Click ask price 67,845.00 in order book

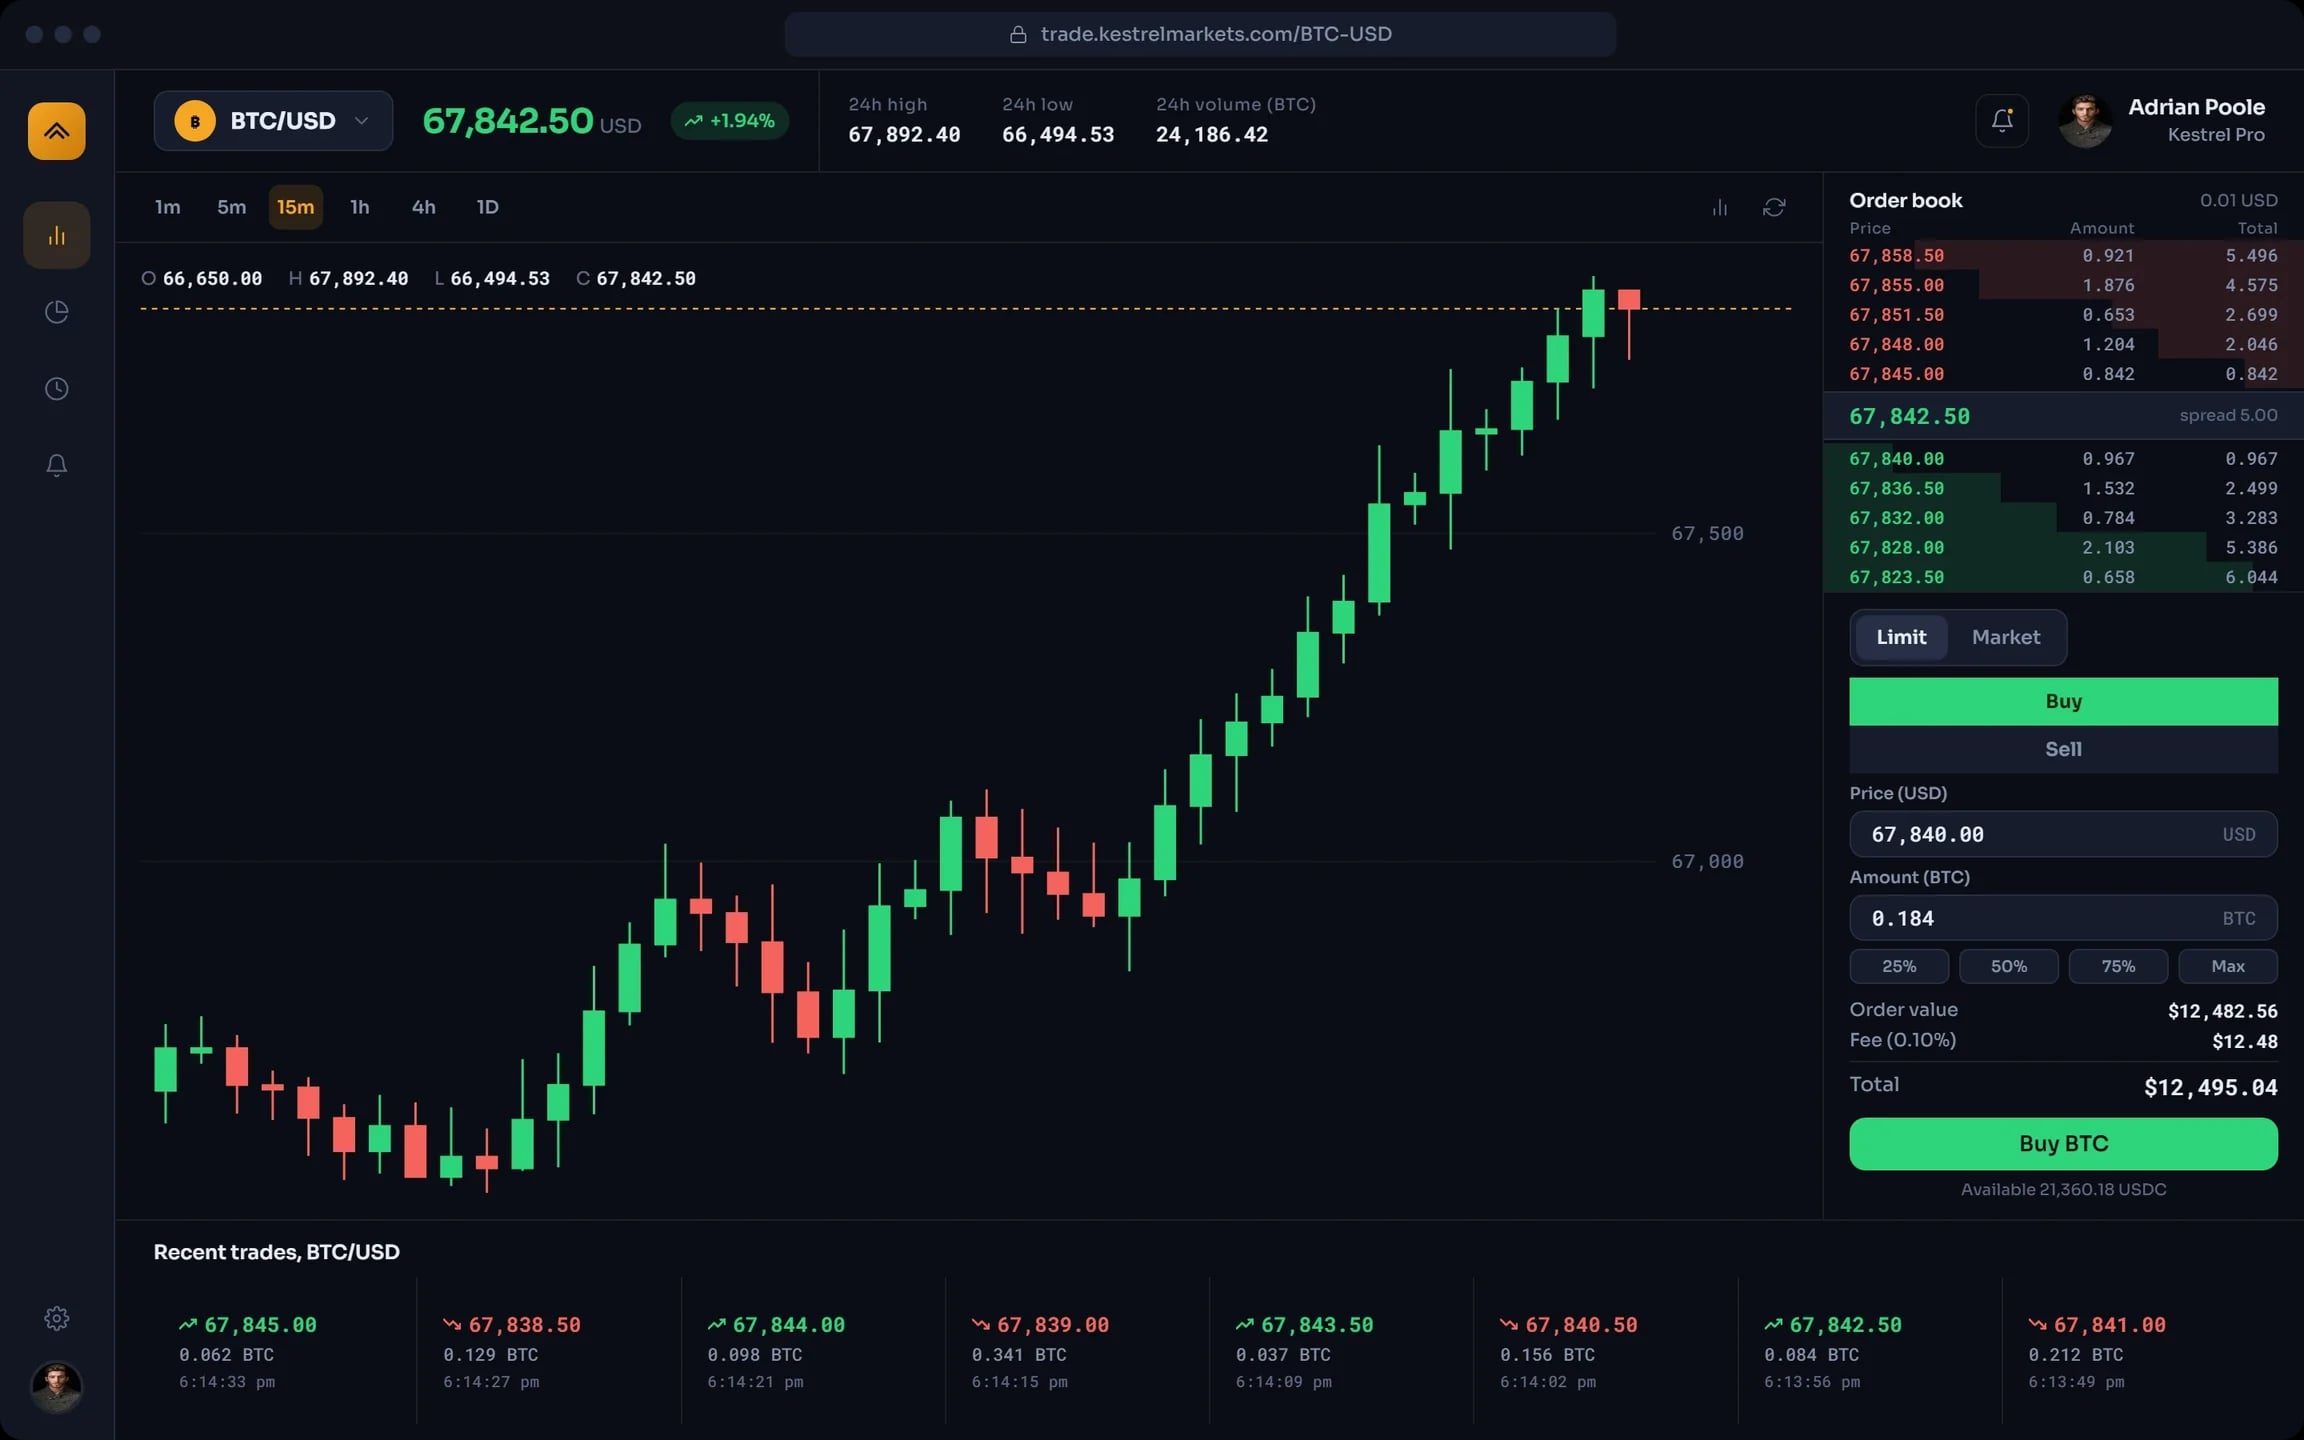pos(1896,374)
